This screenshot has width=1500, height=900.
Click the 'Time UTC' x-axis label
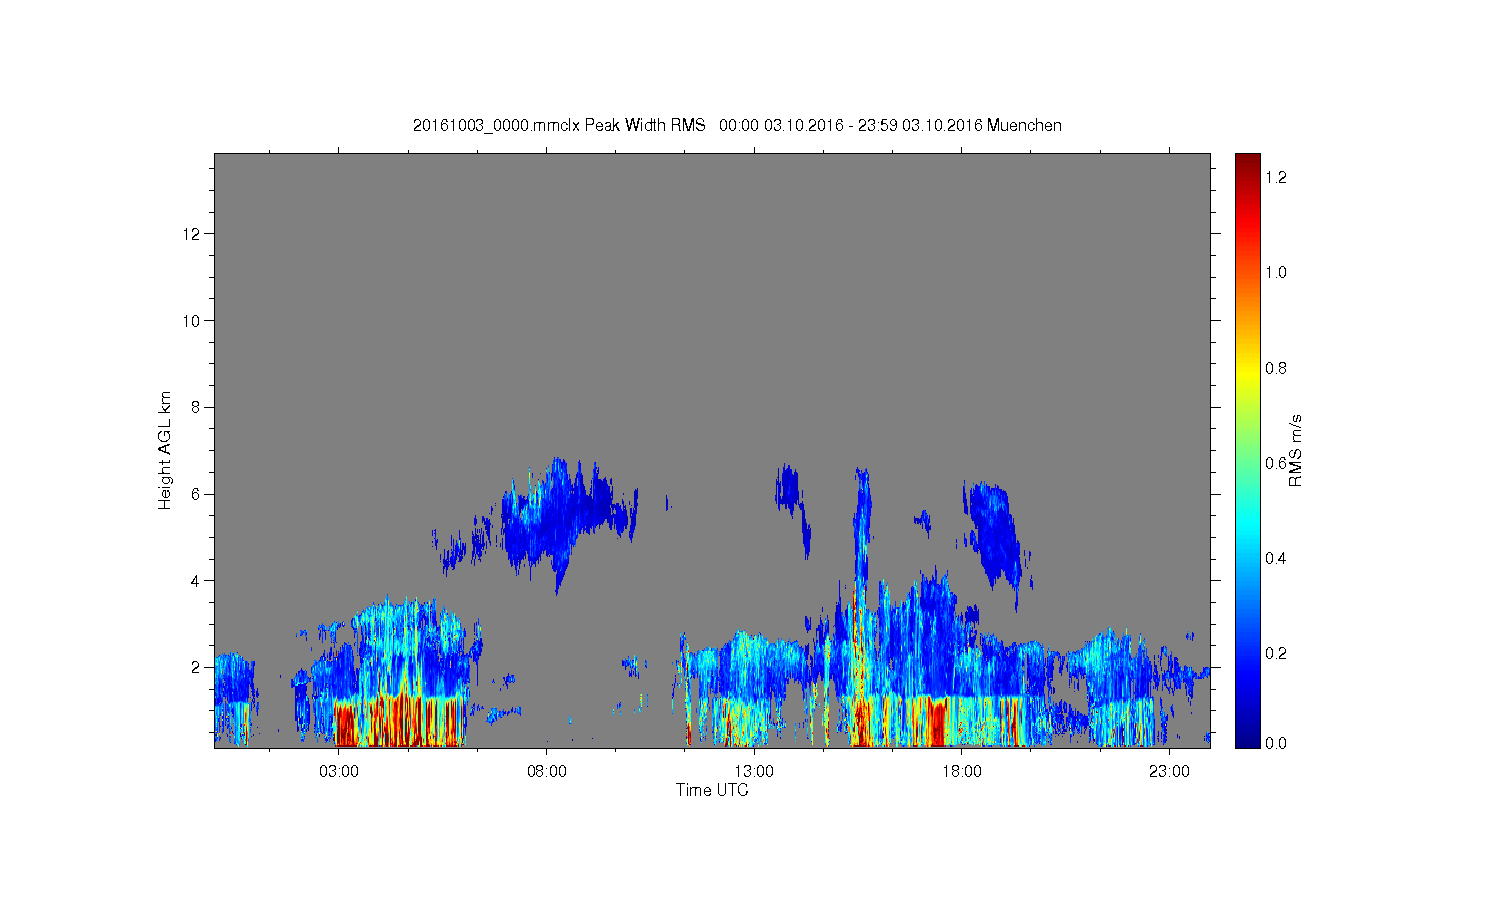coord(712,790)
